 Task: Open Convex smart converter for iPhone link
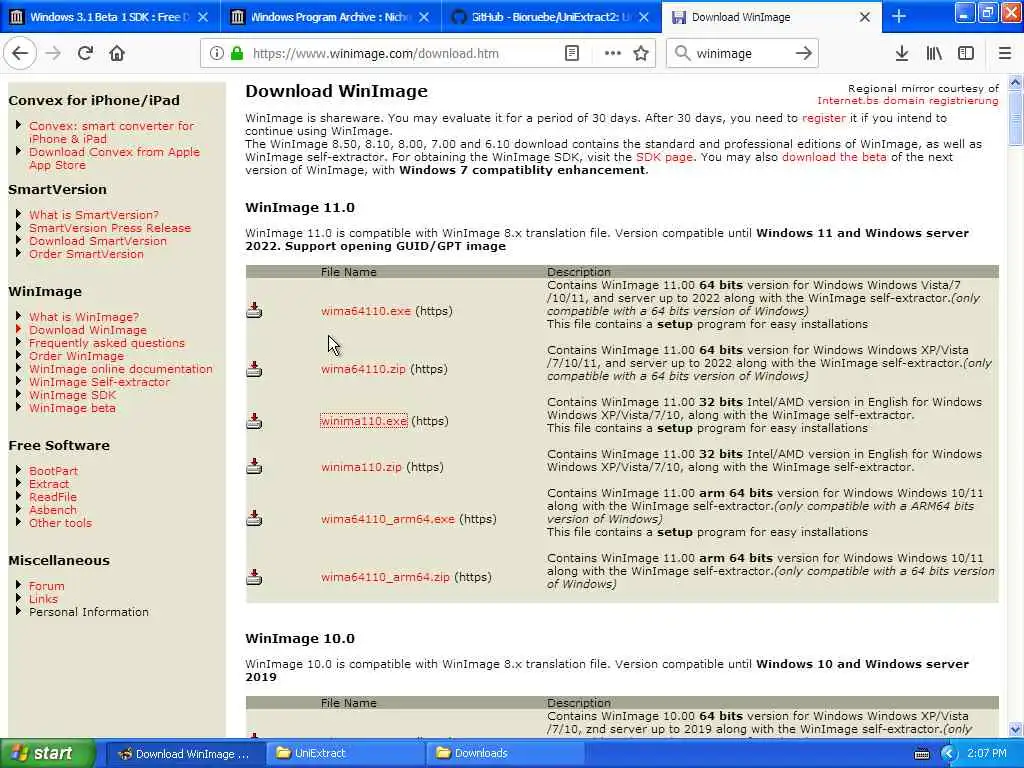[x=111, y=133]
